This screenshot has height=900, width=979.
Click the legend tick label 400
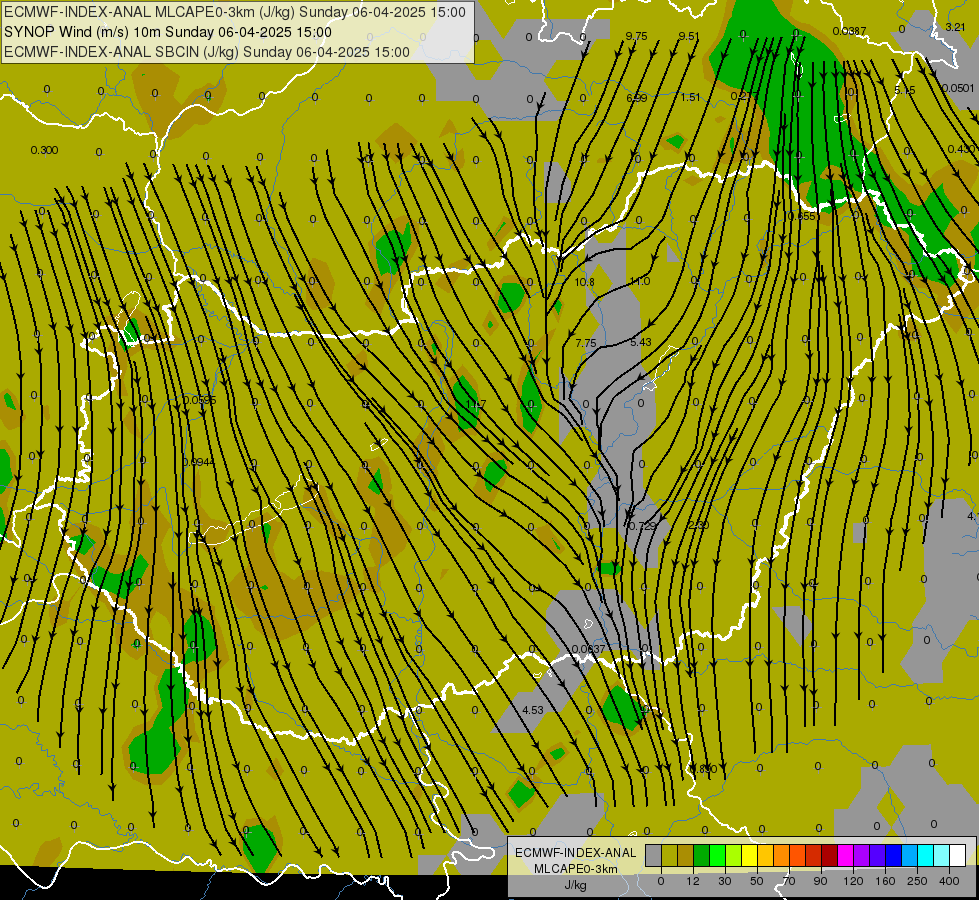[x=949, y=881]
